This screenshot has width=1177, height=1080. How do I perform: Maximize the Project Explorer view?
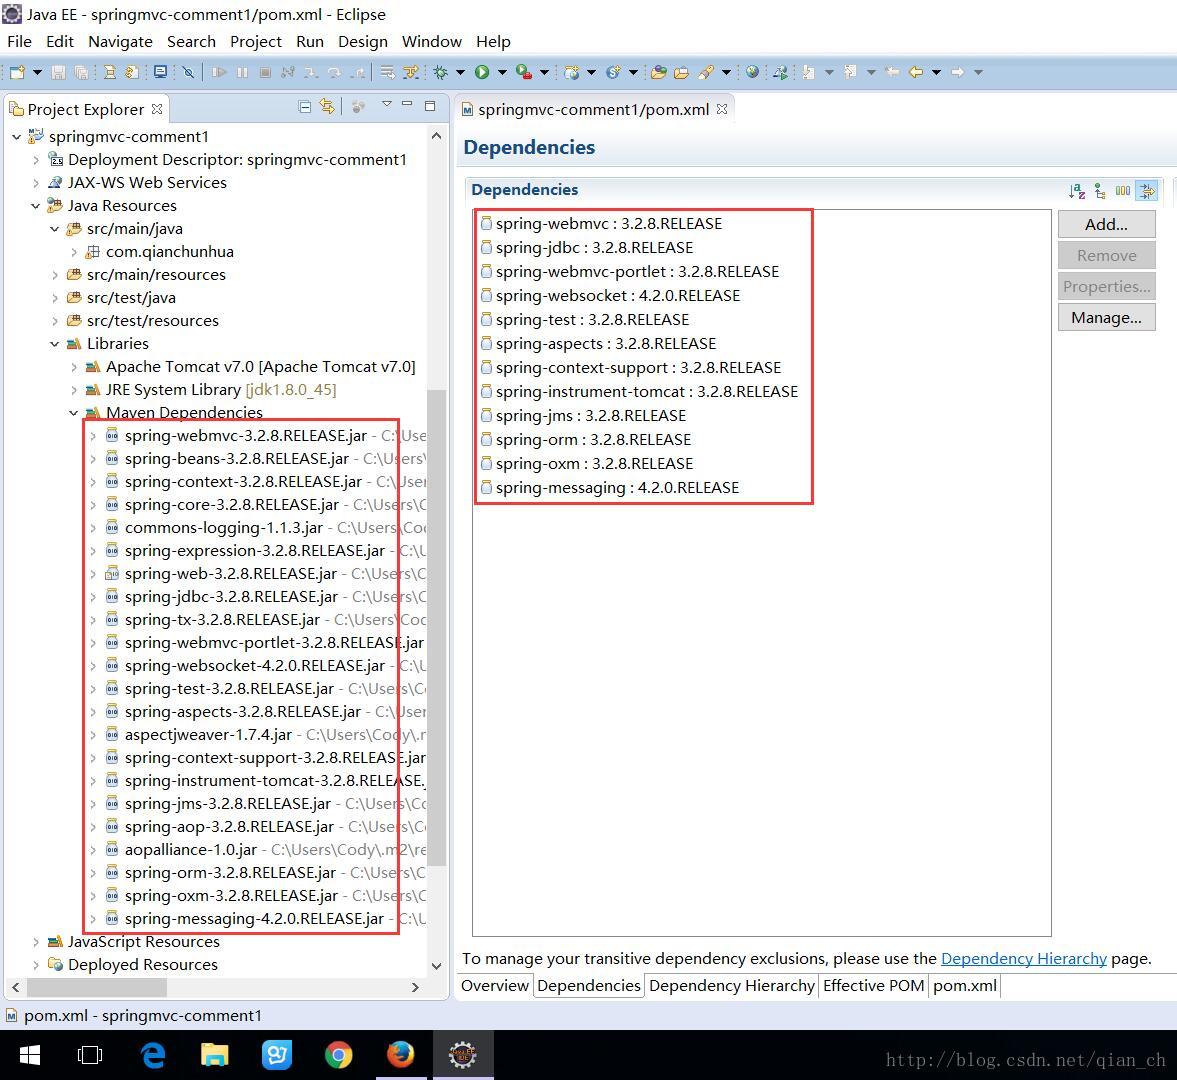tap(430, 106)
